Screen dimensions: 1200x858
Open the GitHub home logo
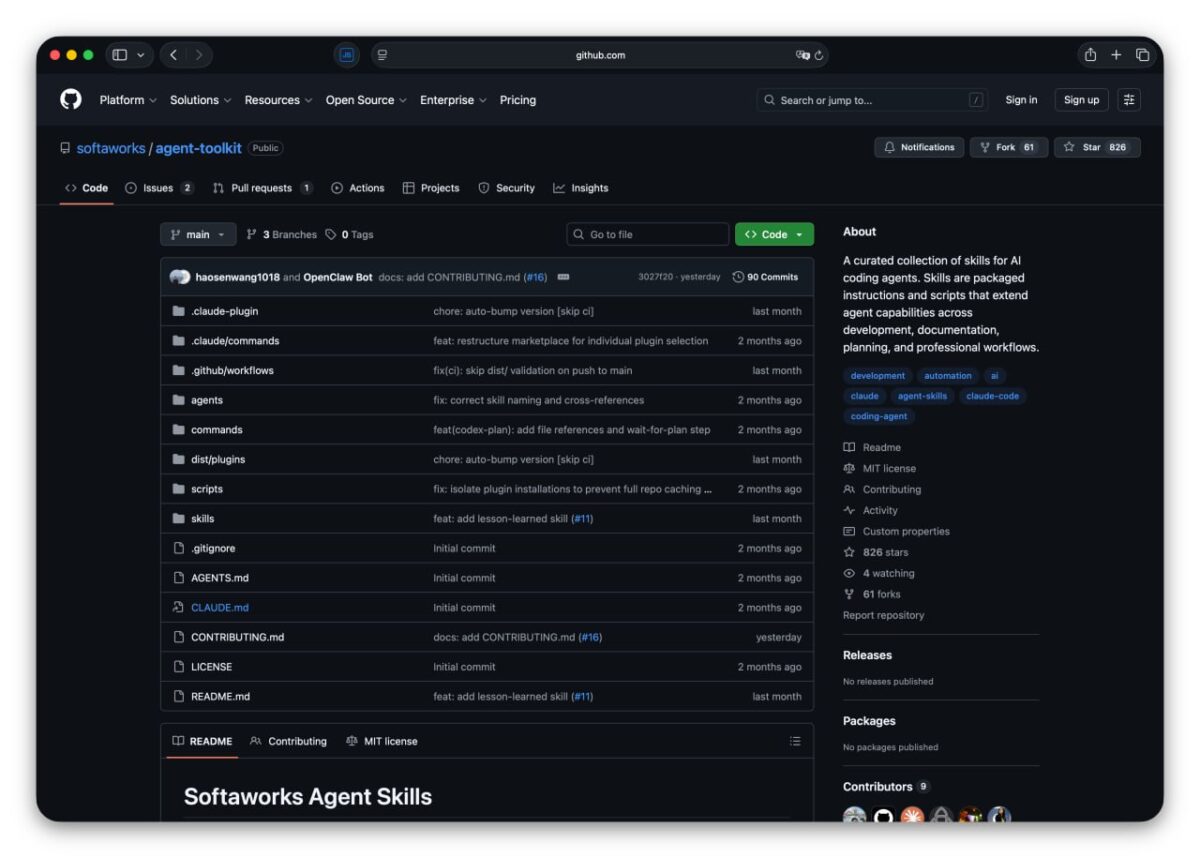pos(69,99)
